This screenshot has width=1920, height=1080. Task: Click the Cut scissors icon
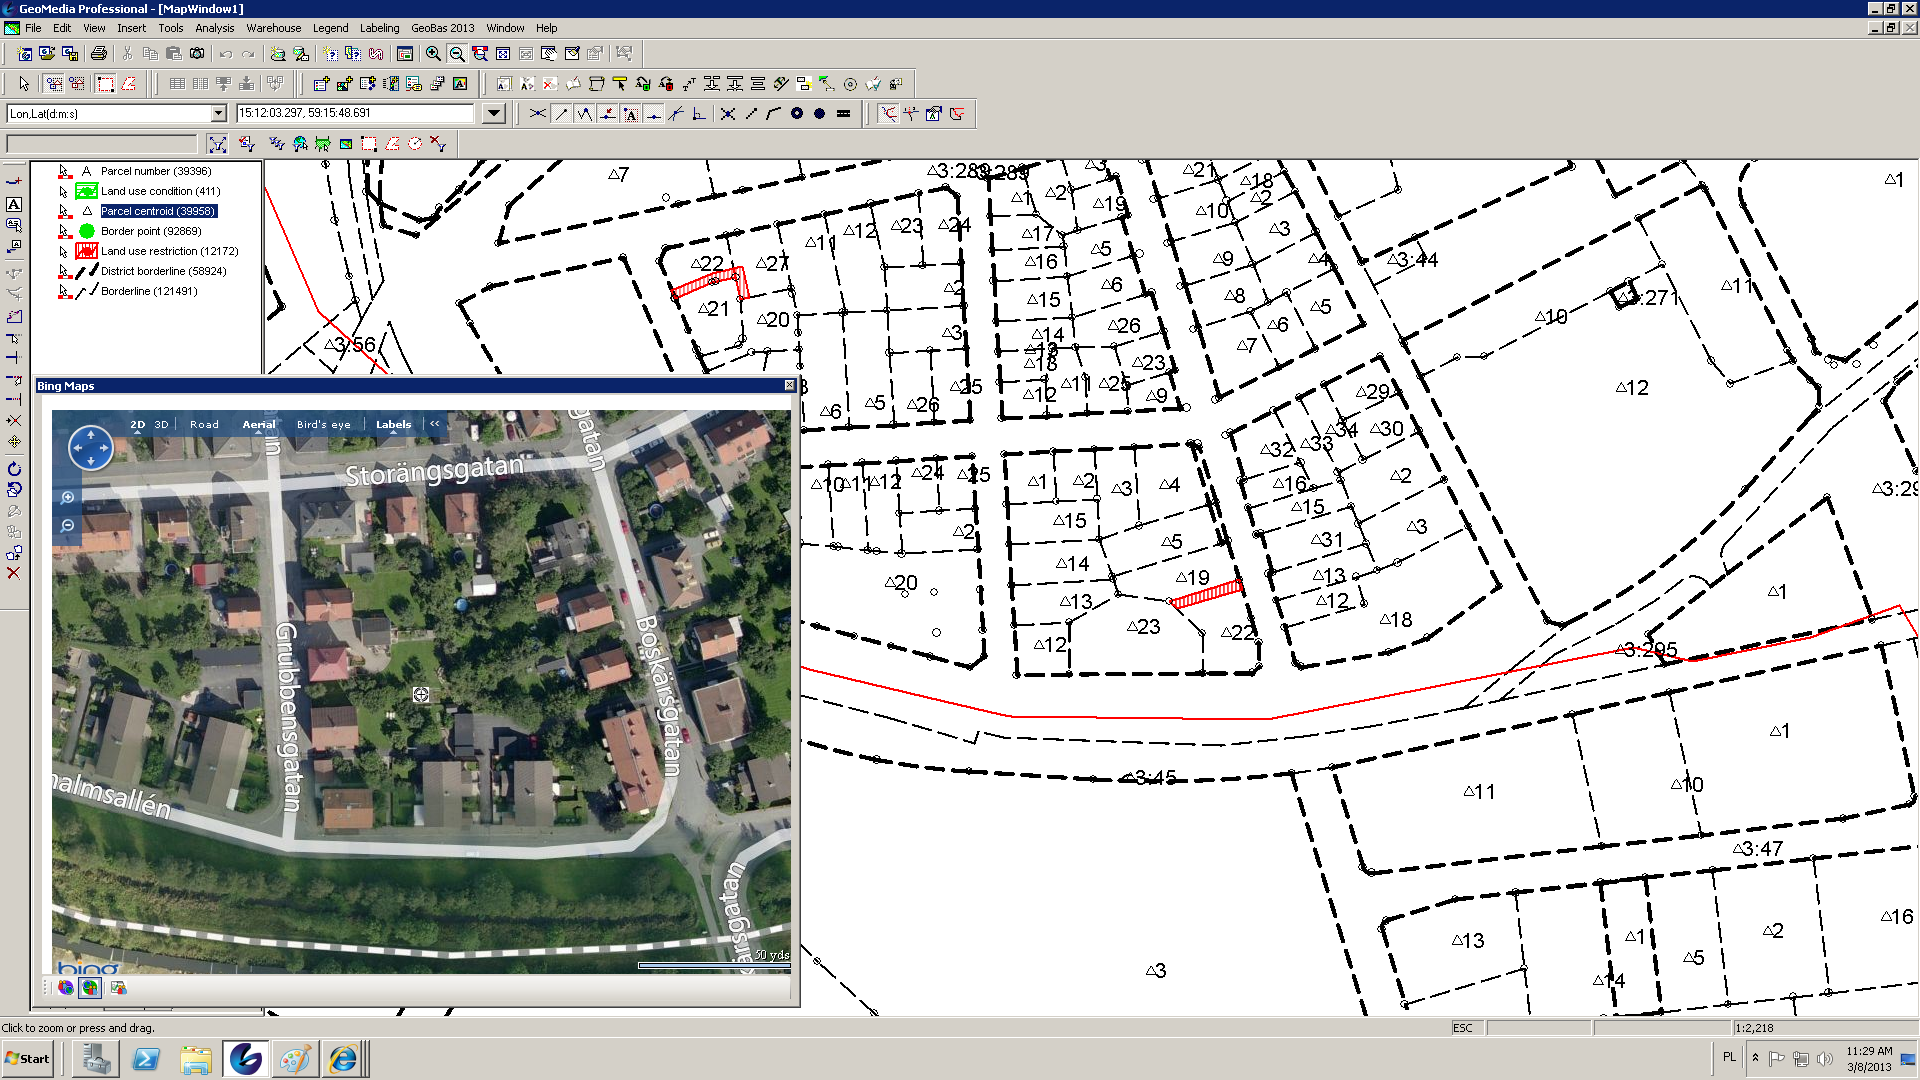point(126,54)
